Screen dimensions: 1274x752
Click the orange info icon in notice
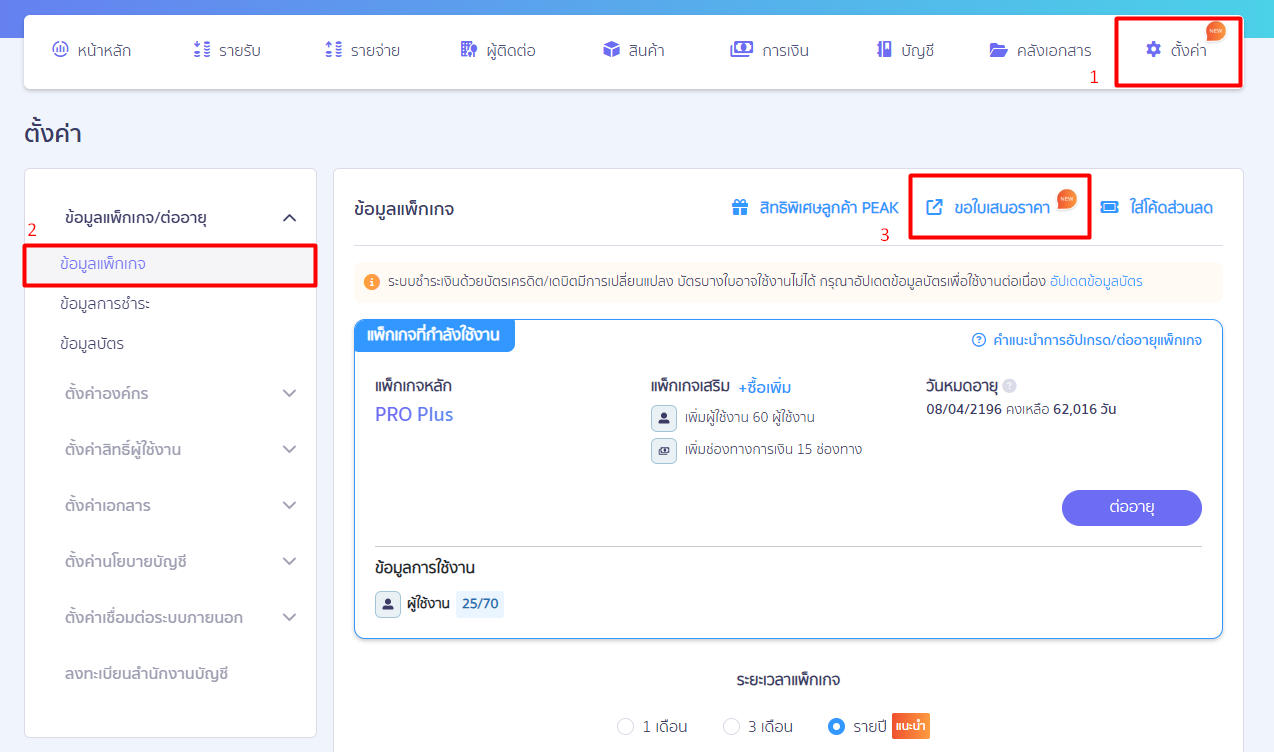click(x=372, y=282)
